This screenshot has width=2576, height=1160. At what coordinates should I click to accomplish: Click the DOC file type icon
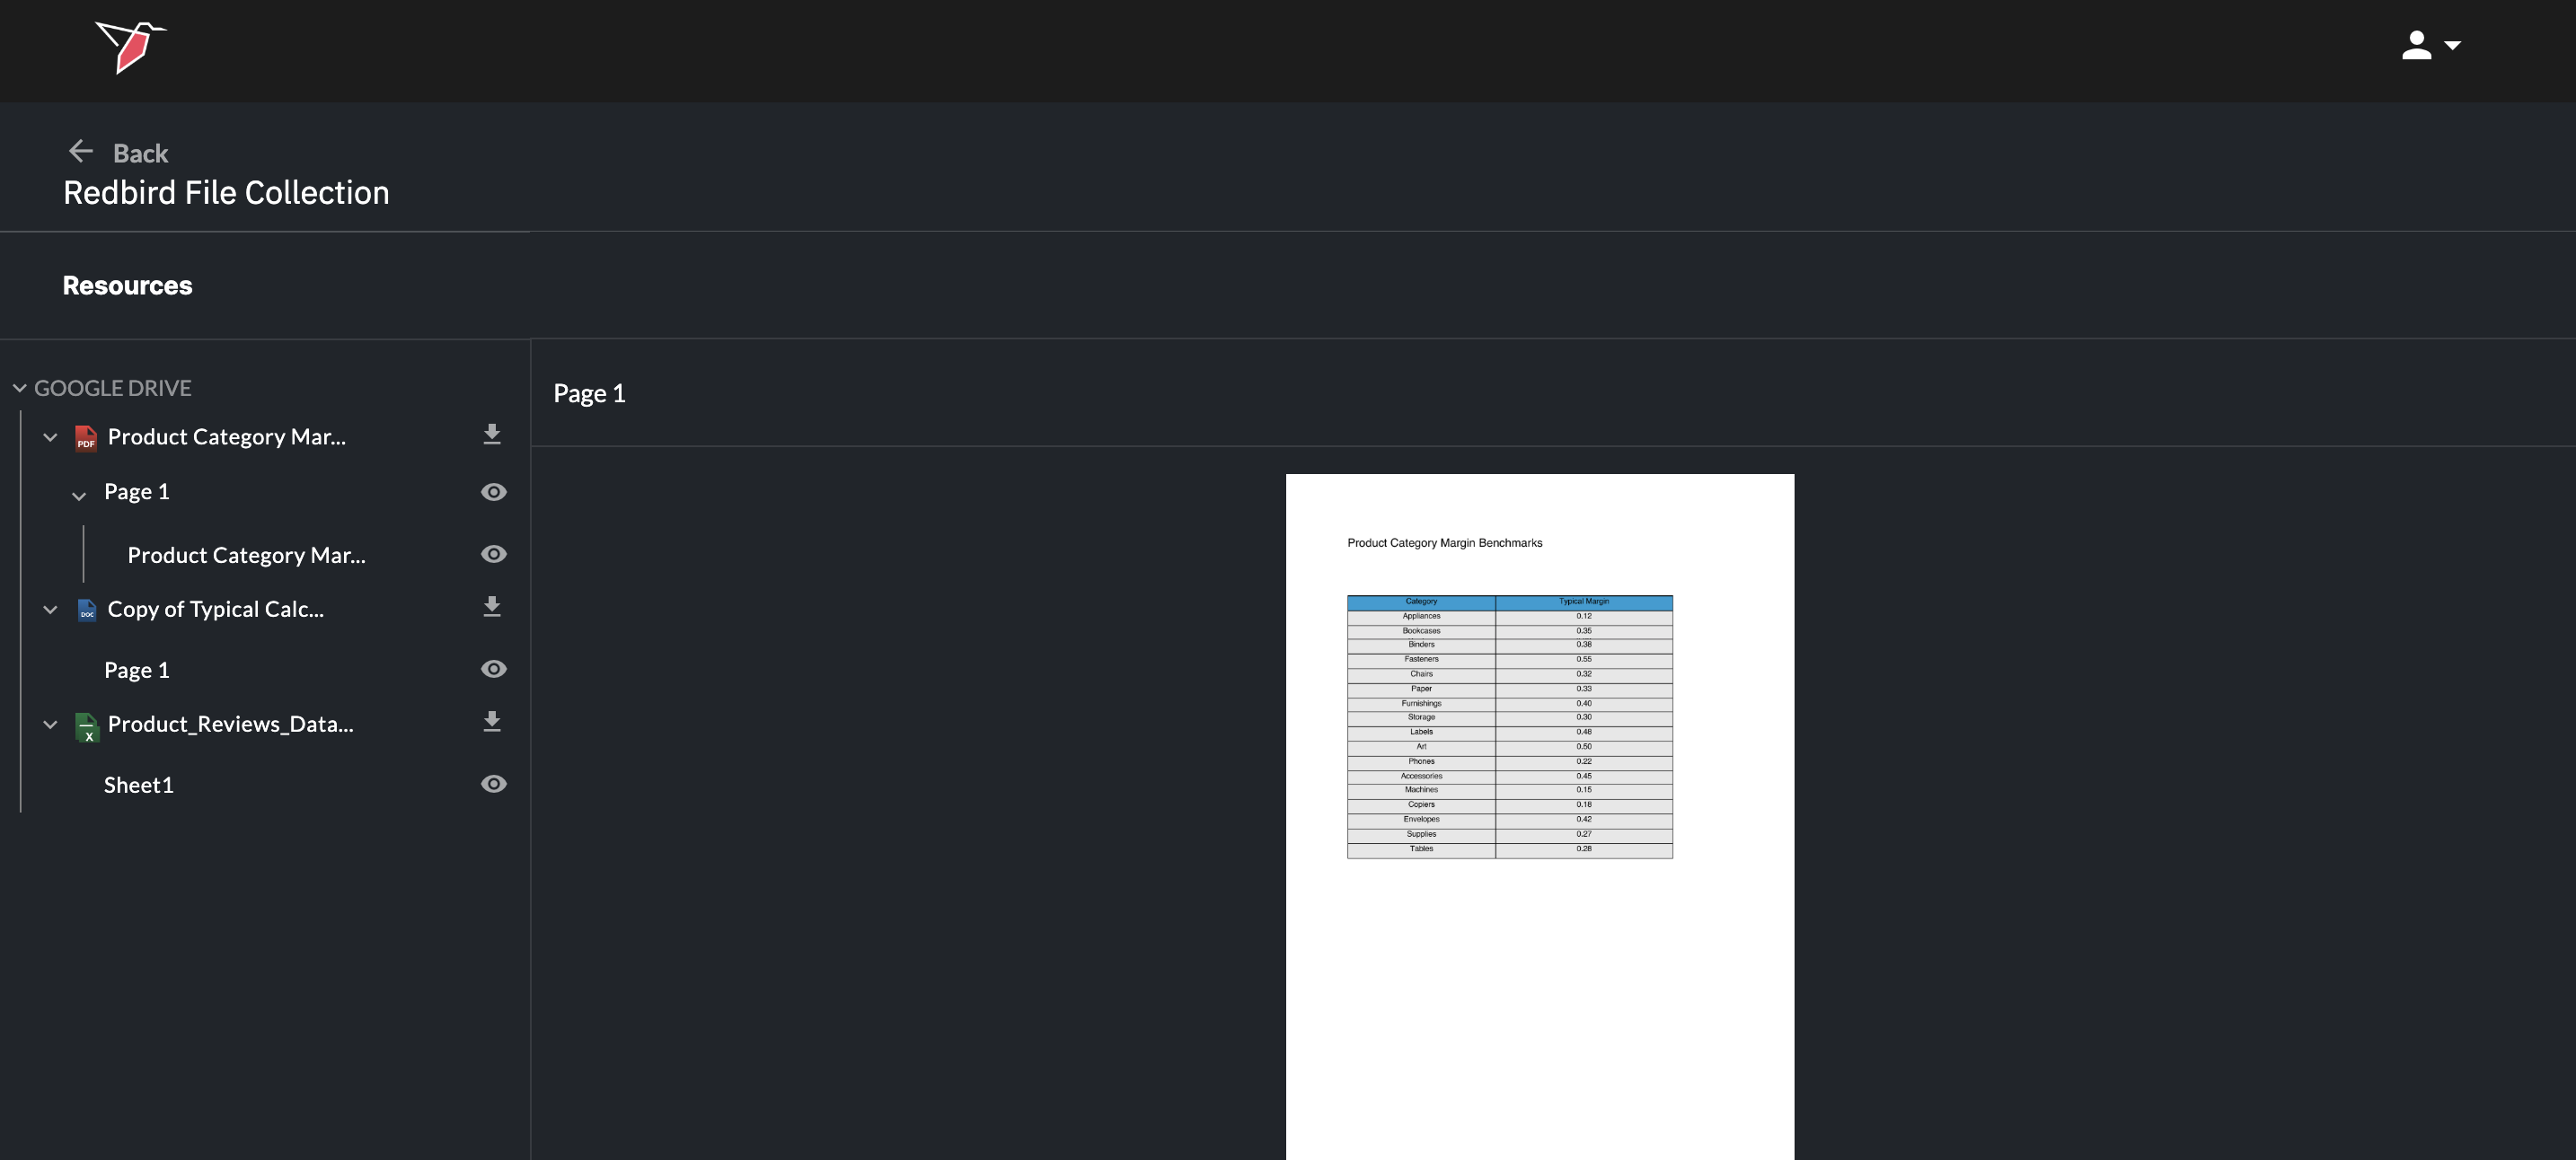click(x=86, y=610)
